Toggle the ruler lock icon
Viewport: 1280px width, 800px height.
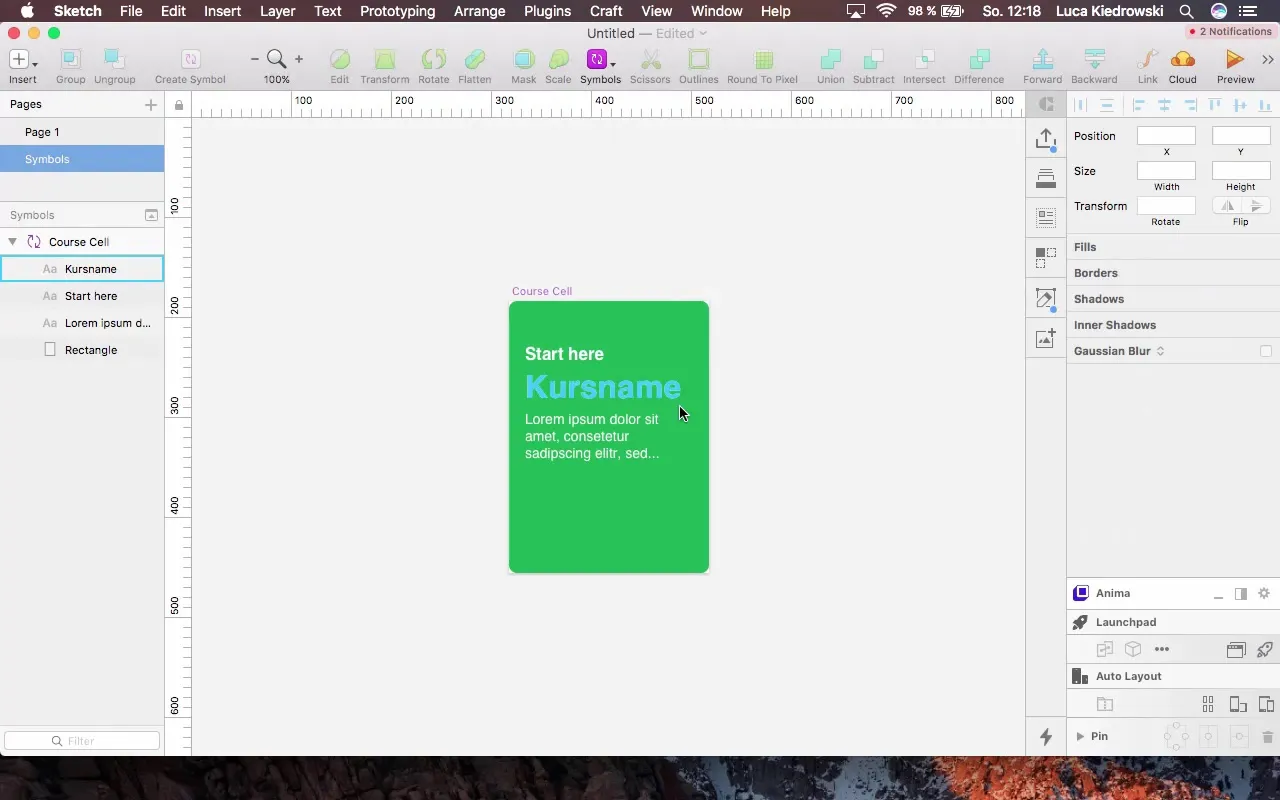coord(178,105)
